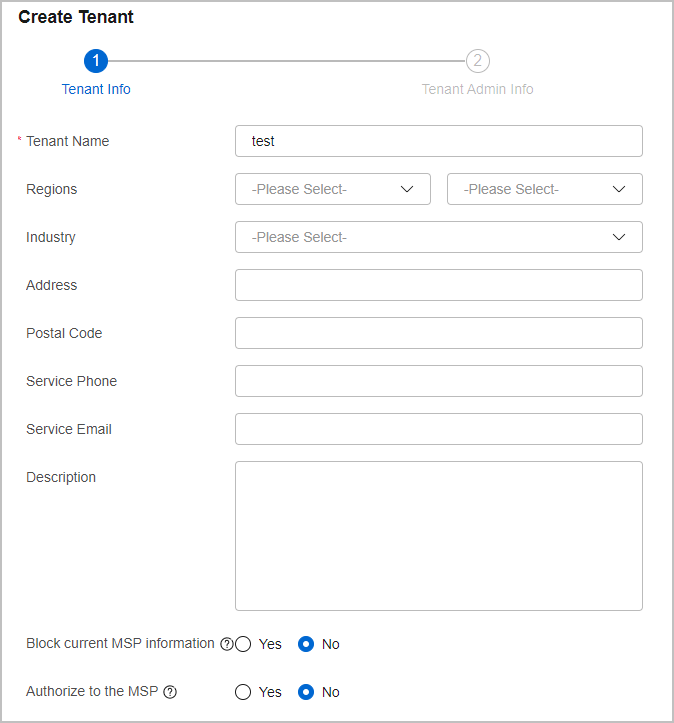Click the chevron in the second Regions dropdown
The image size is (674, 723).
619,189
